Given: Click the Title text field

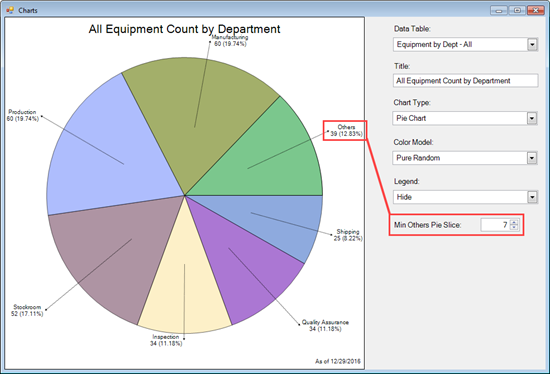Looking at the screenshot, I should click(x=465, y=81).
